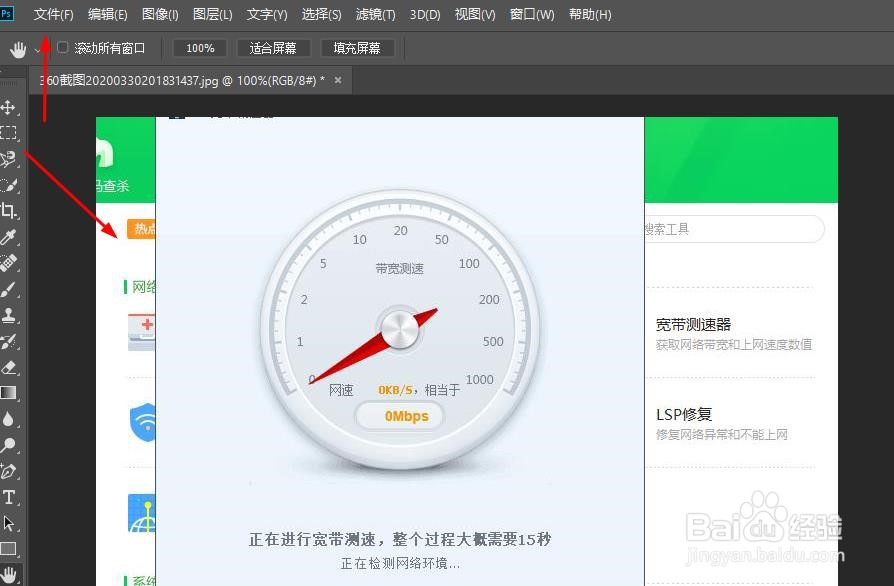Click the 100% zoom value field

pos(199,47)
